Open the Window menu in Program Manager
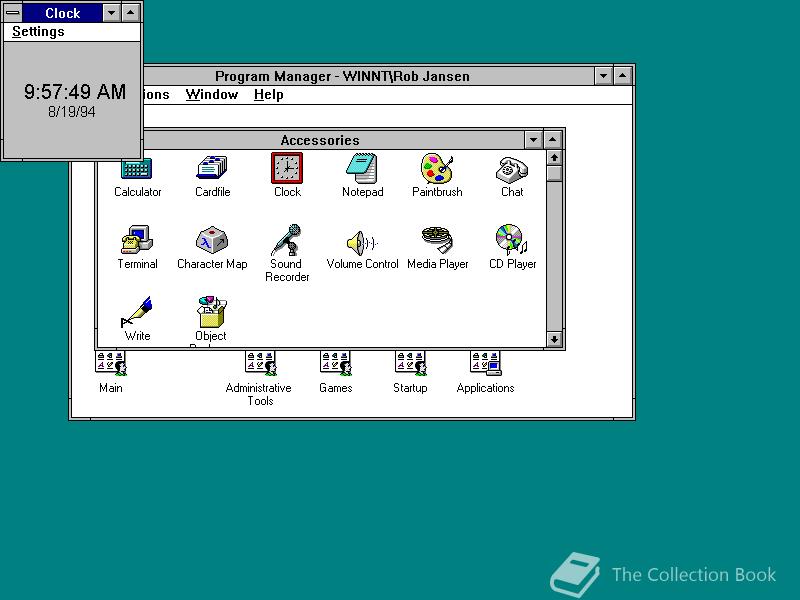800x600 pixels. [212, 94]
